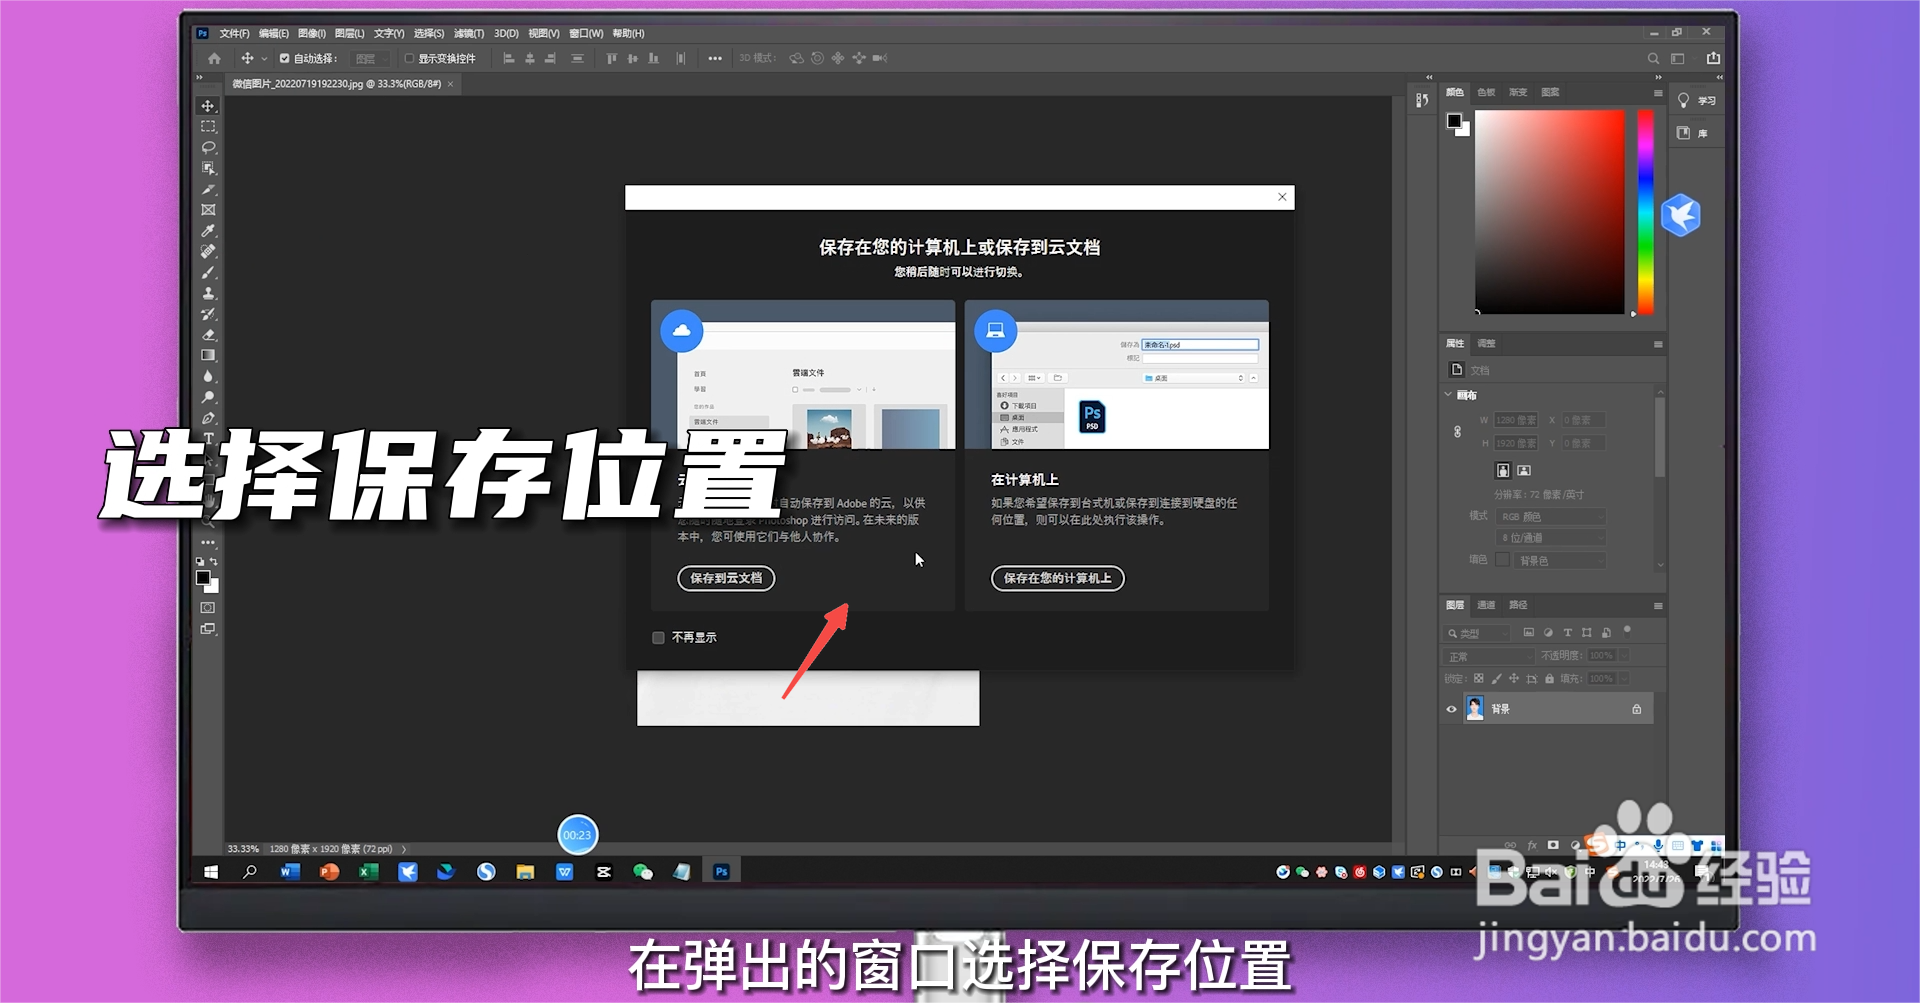Viewport: 1920px width, 1003px height.
Task: Toggle the 自动选择 checkbox
Action: point(285,58)
